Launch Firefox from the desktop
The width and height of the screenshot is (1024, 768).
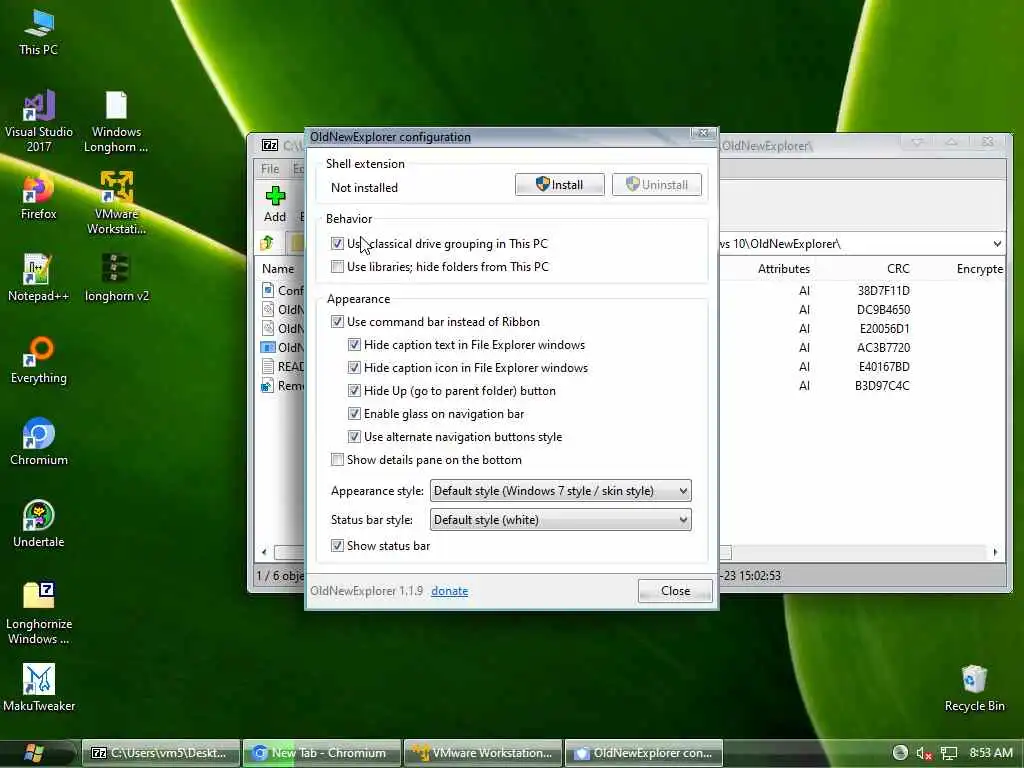pyautogui.click(x=39, y=196)
